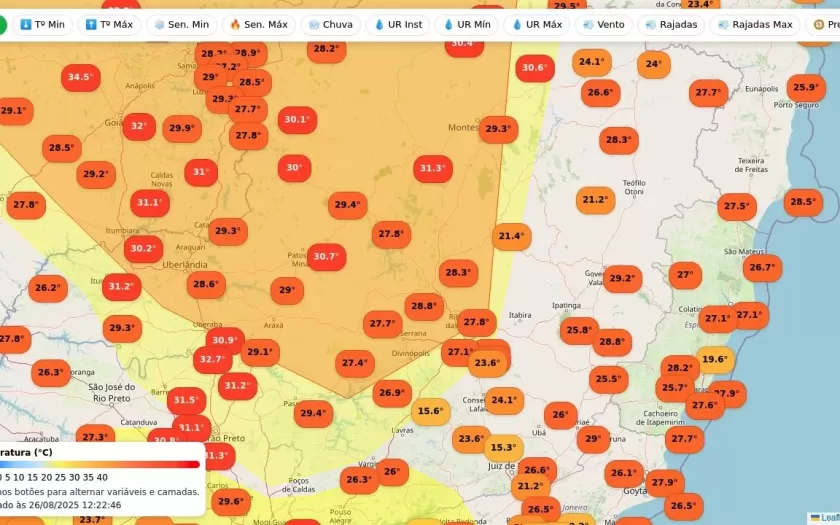Select the Rajadas wind gust button
The image size is (840, 525).
coord(671,24)
